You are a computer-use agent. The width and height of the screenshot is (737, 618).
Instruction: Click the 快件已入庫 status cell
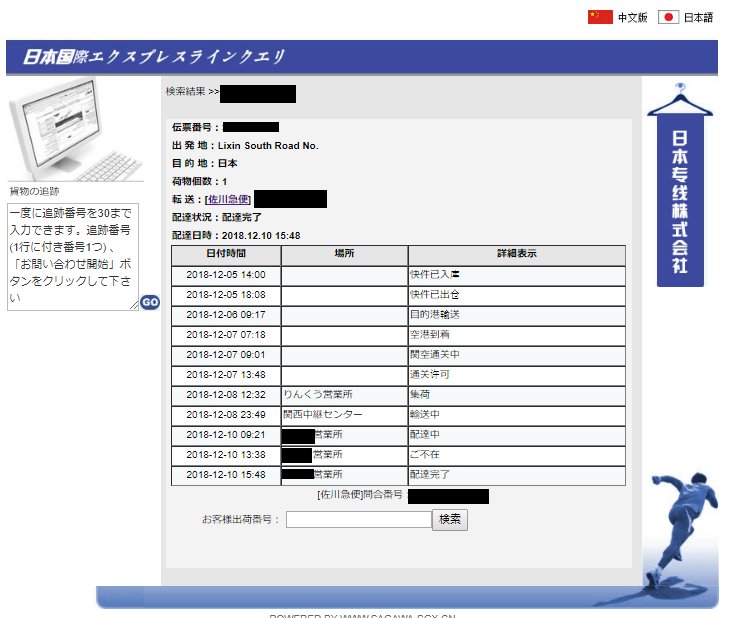517,275
